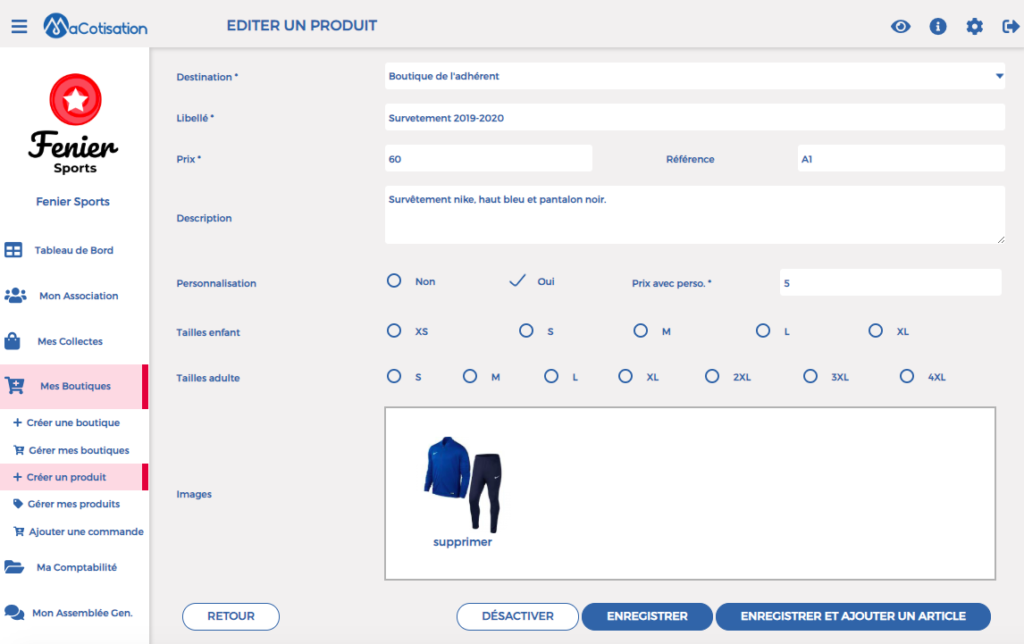The image size is (1024, 644).
Task: Collapse the Mes Boutiques menu section
Action: 74,386
